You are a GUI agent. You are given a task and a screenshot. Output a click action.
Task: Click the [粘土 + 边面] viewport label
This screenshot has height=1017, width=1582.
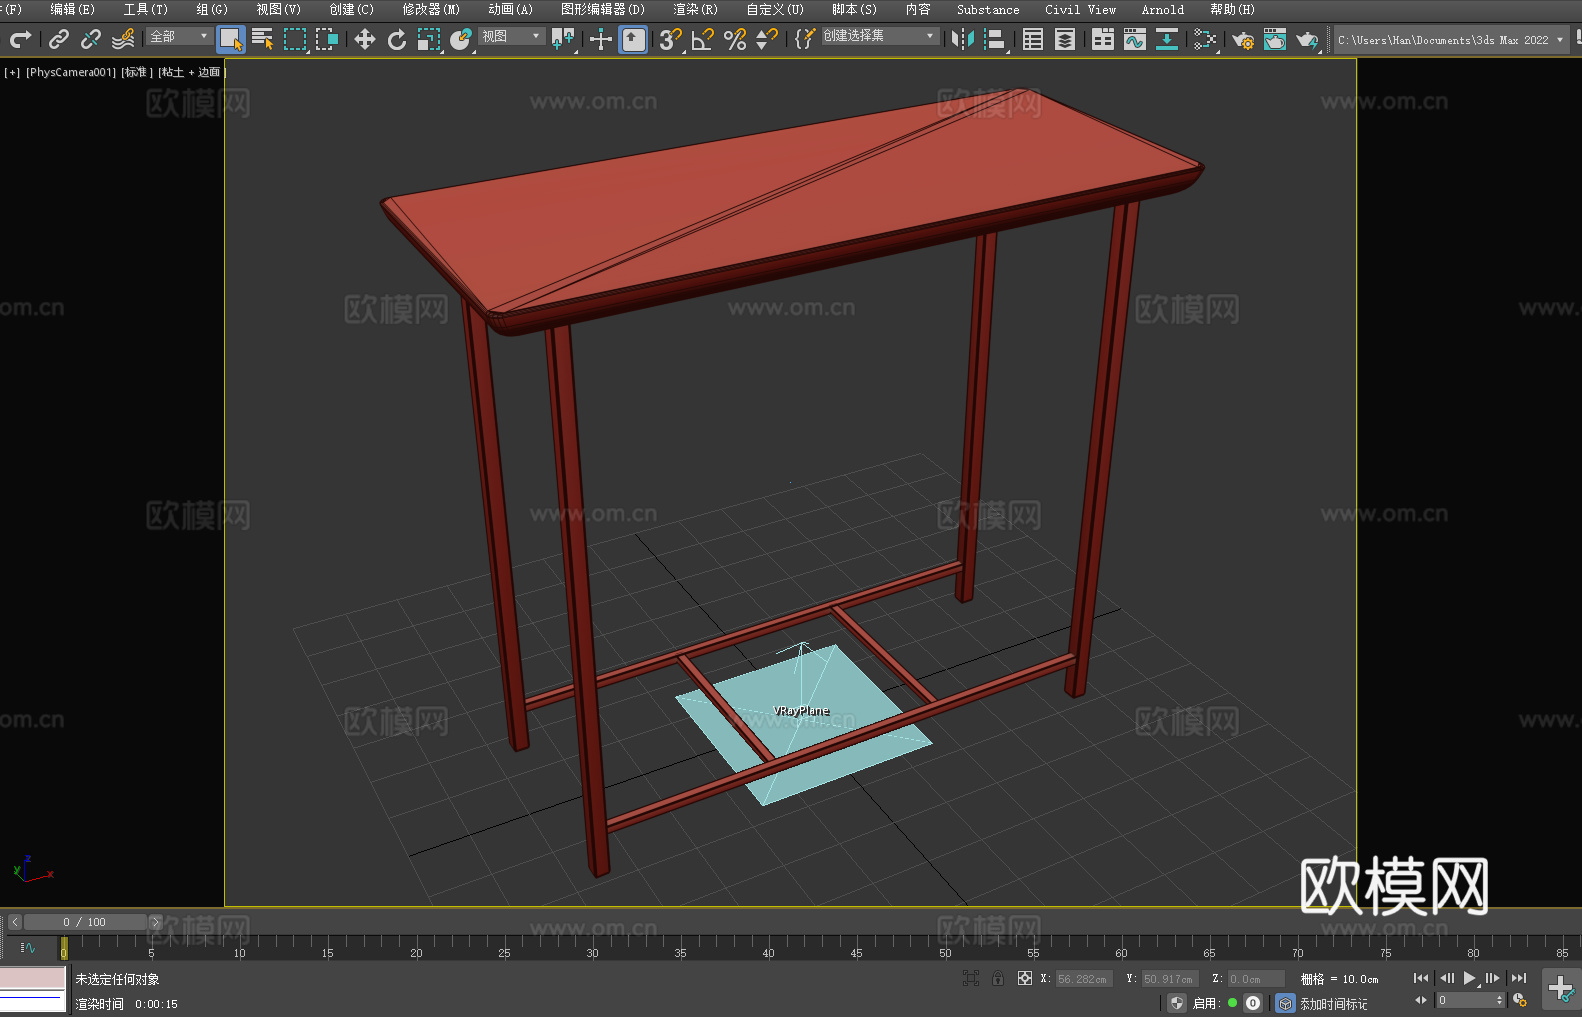[192, 72]
